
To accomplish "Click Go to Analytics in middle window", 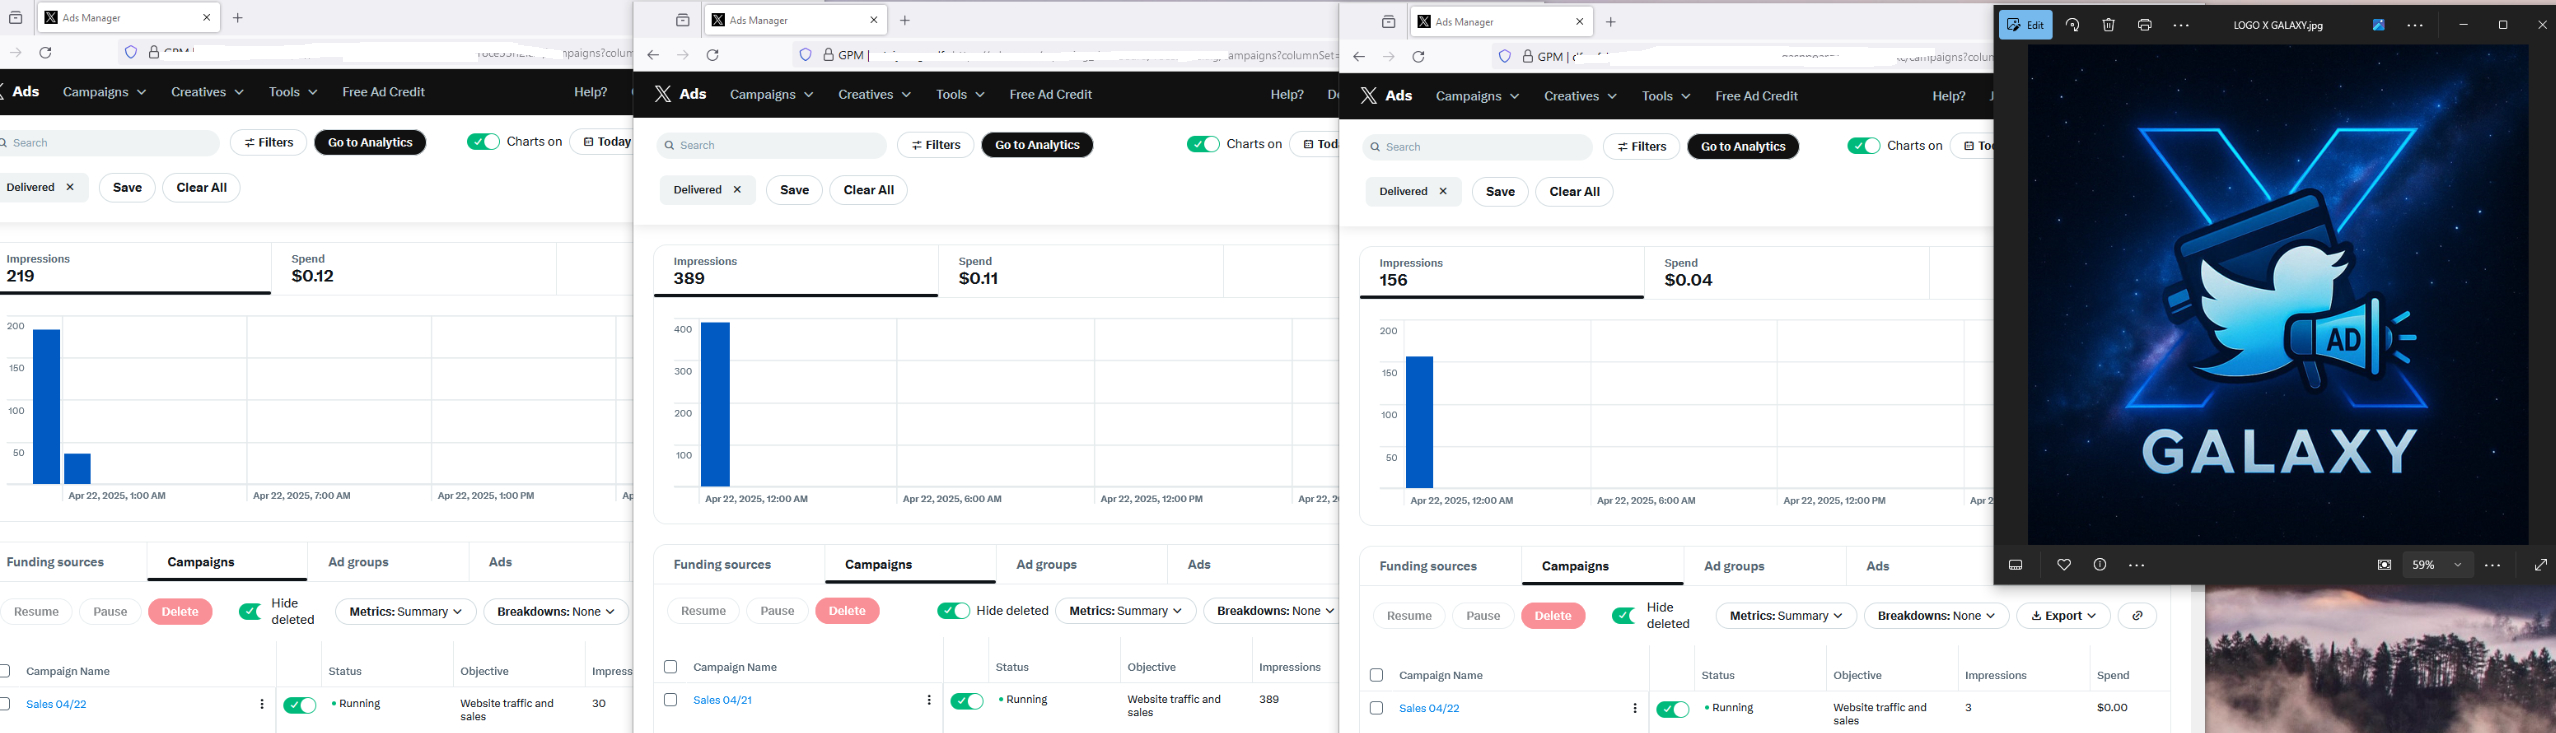I will pos(1037,145).
